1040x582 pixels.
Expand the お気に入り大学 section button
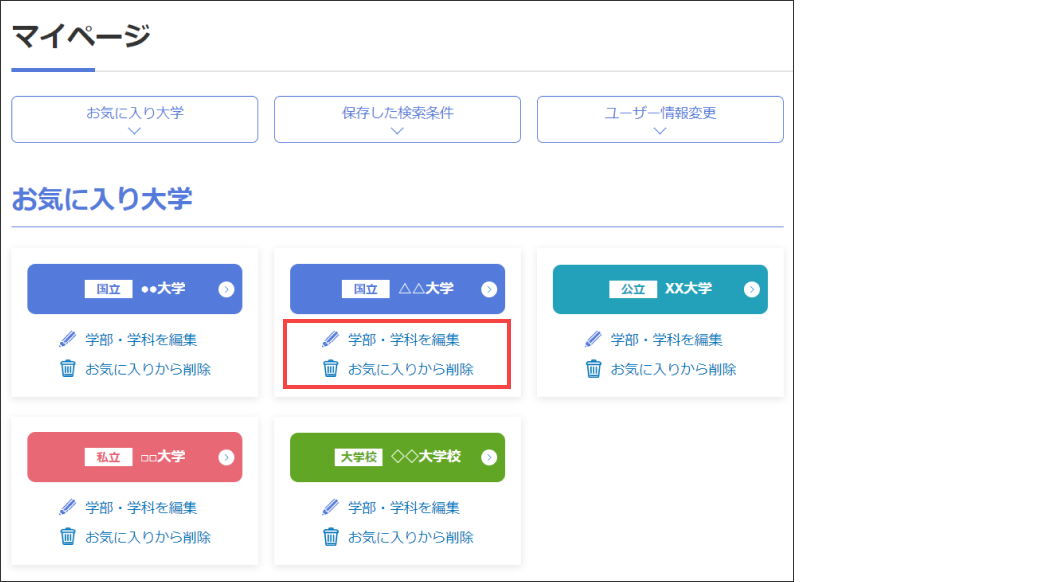pyautogui.click(x=135, y=120)
